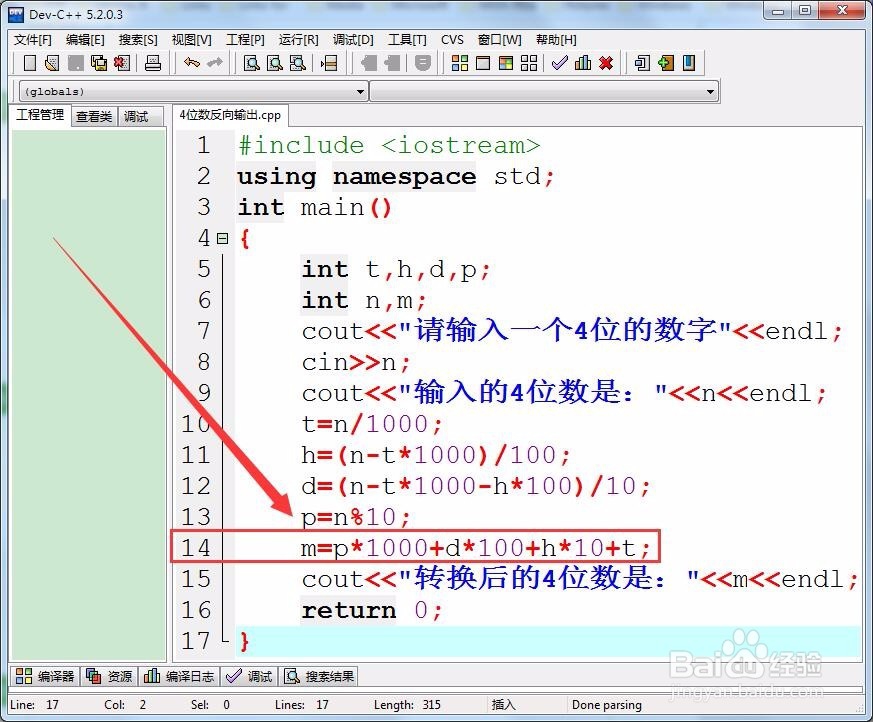Image resolution: width=873 pixels, height=722 pixels.
Task: Open the Replace dialog icon
Action: [x=275, y=63]
